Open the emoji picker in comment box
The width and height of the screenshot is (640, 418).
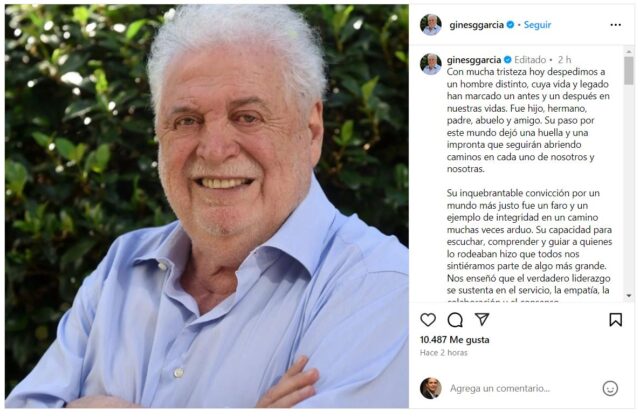(x=610, y=388)
